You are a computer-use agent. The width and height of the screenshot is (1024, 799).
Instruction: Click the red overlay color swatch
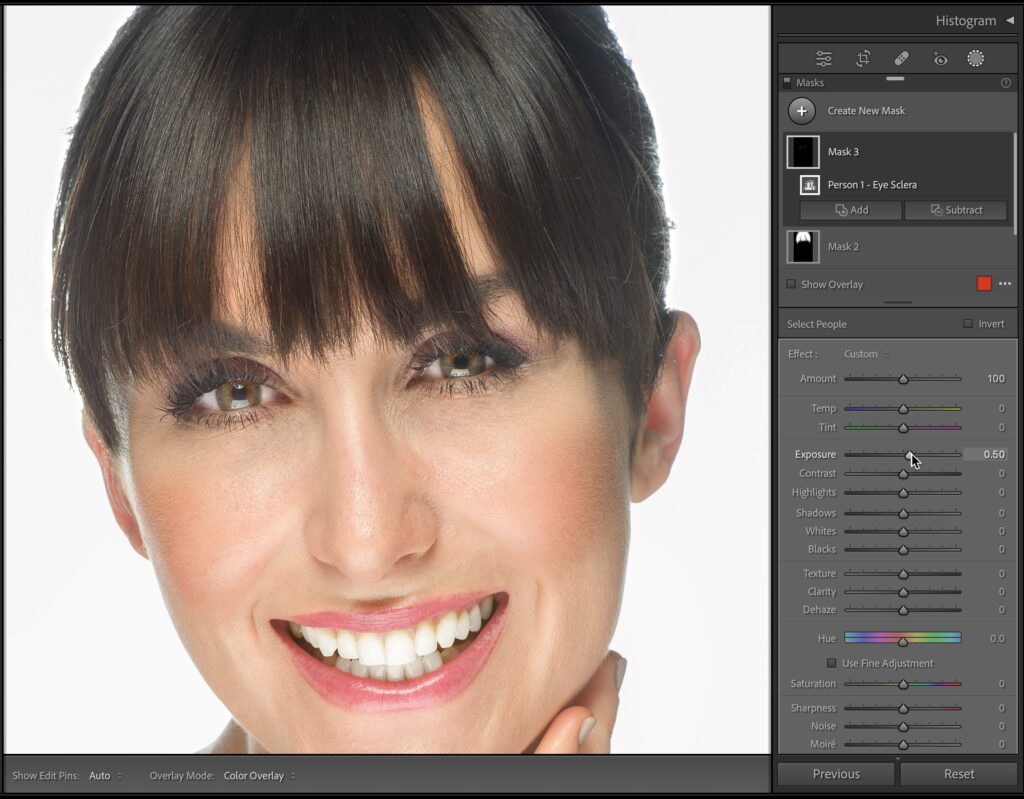coord(984,284)
